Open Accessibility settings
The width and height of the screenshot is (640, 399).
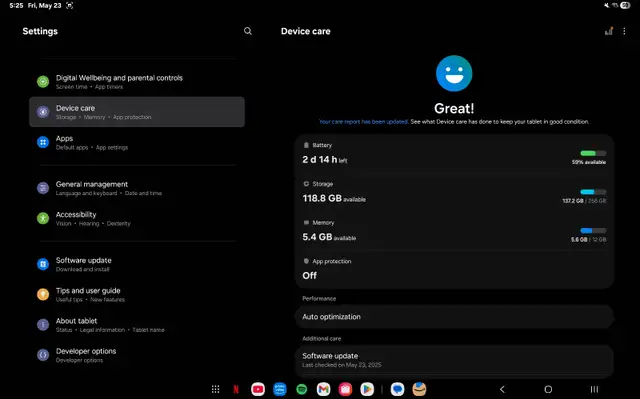(x=137, y=218)
